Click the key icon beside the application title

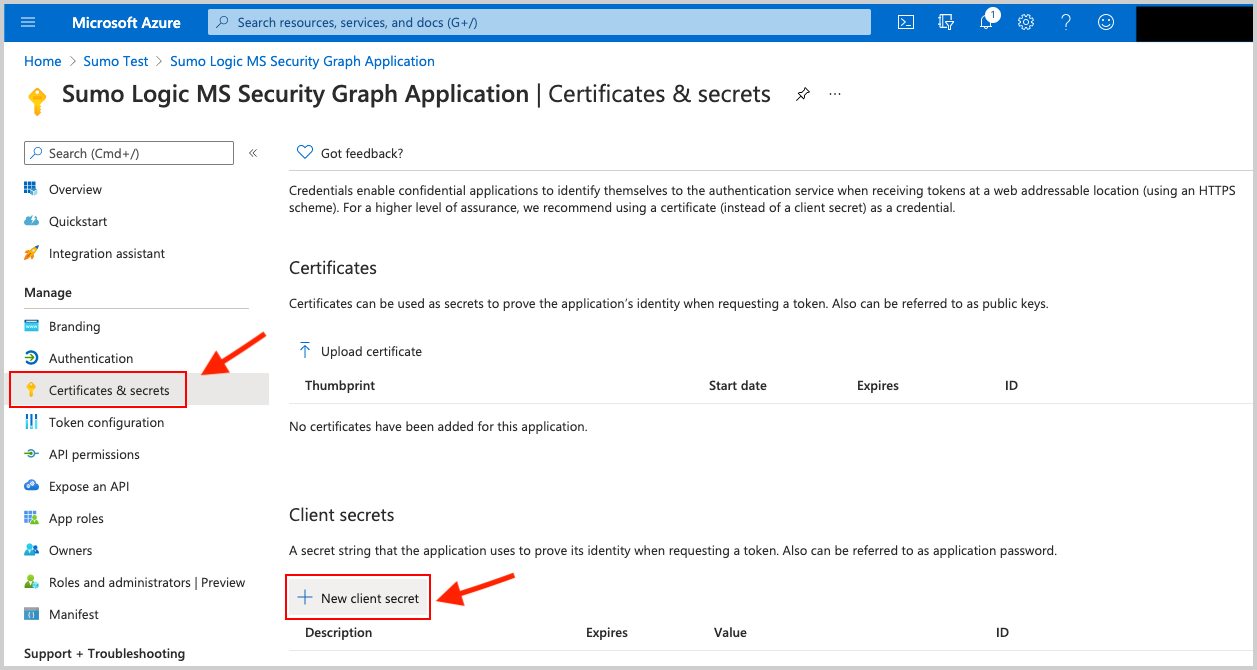pos(37,99)
